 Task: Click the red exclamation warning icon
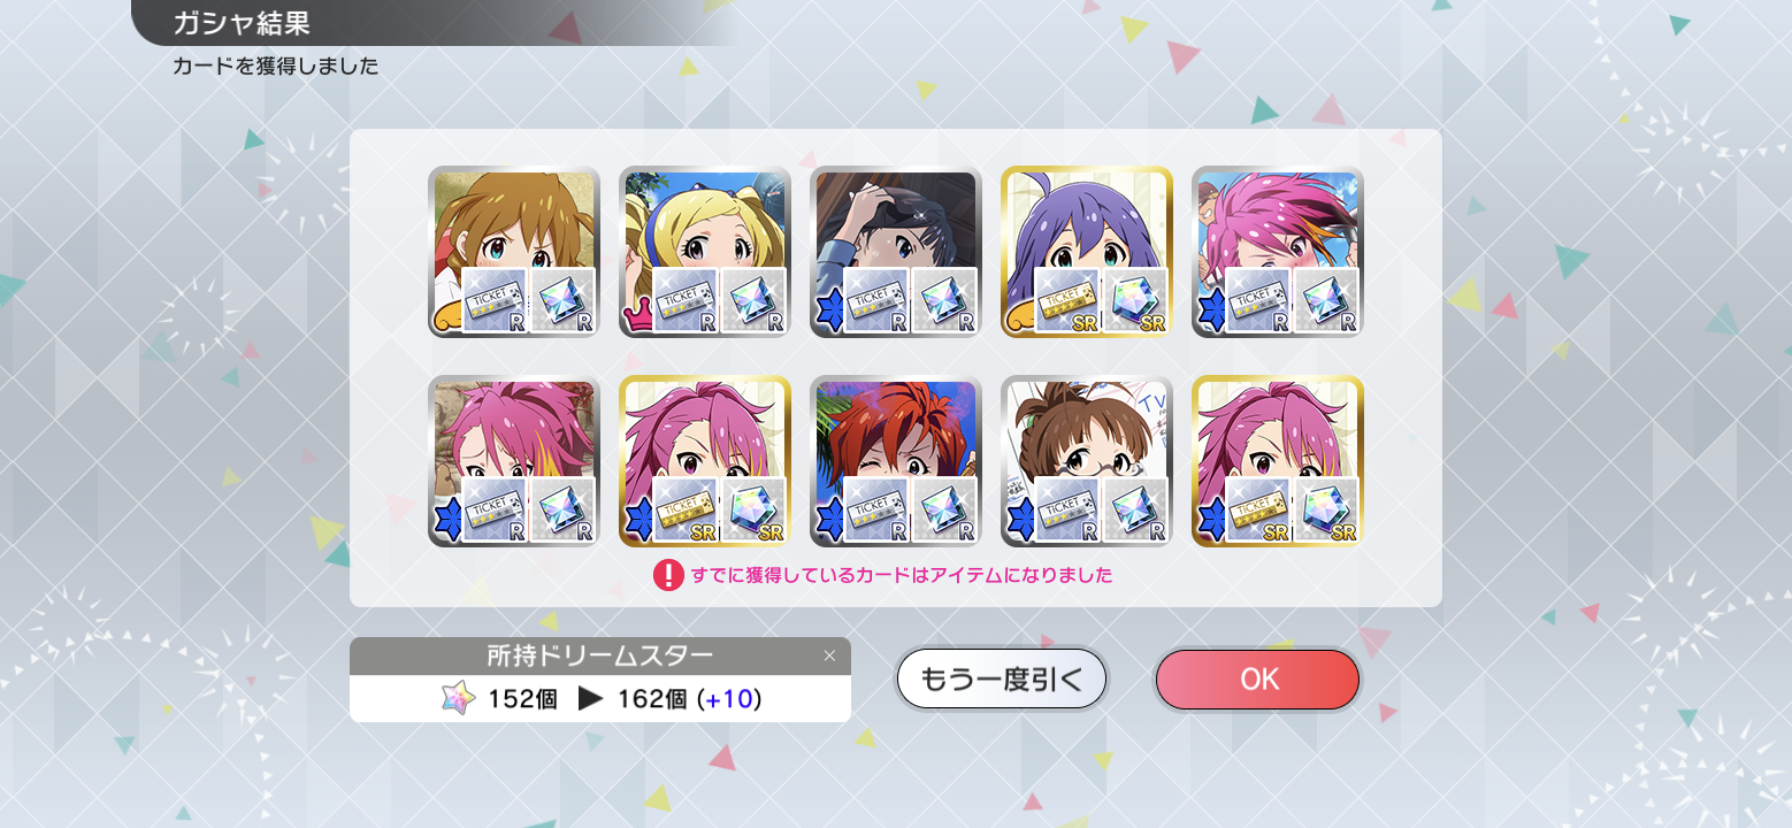668,575
